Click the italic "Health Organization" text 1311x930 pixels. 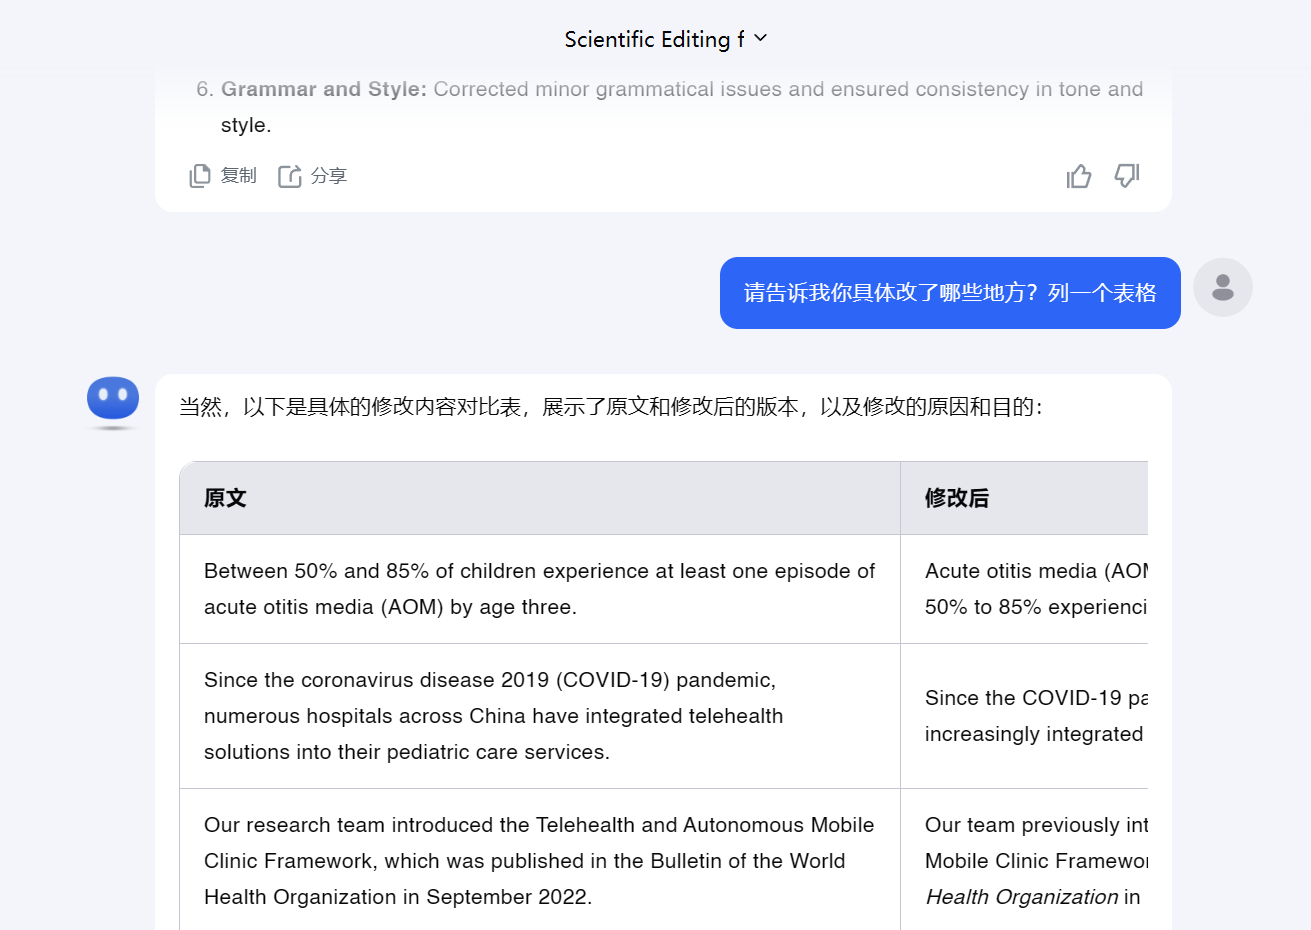pos(1021,897)
